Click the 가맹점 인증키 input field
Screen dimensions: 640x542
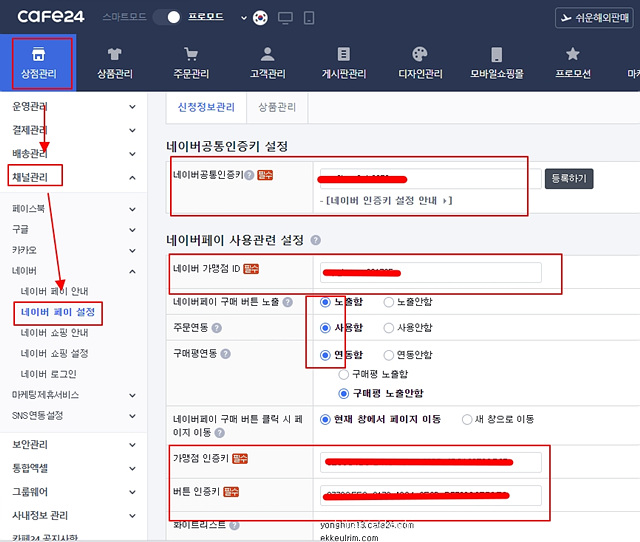(x=431, y=462)
